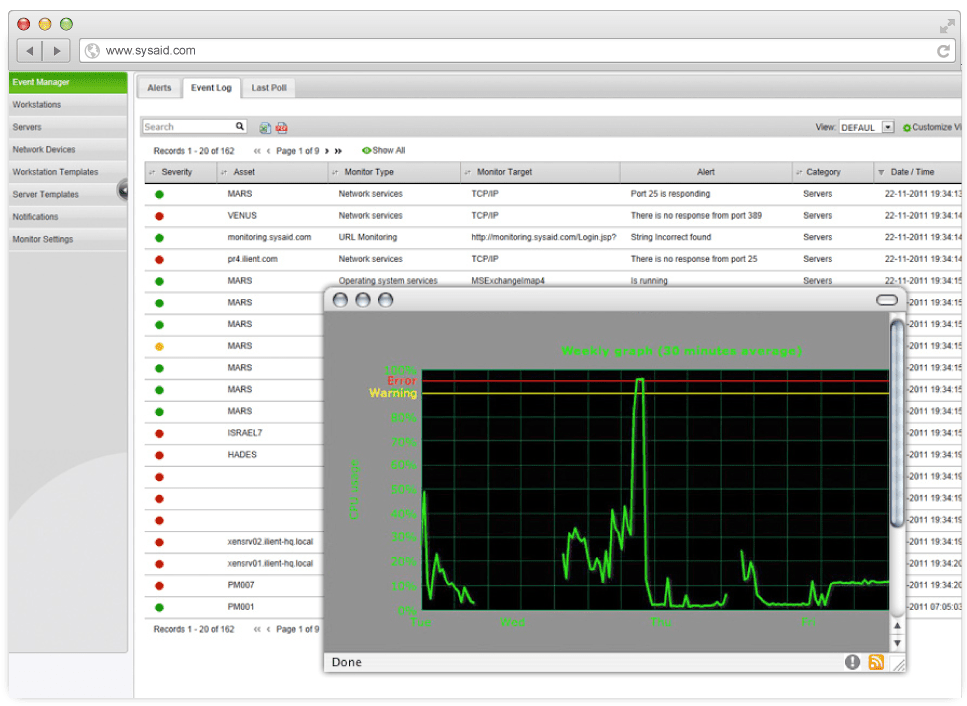967x706 pixels.
Task: Click the resize grip of the graph window
Action: (x=899, y=665)
